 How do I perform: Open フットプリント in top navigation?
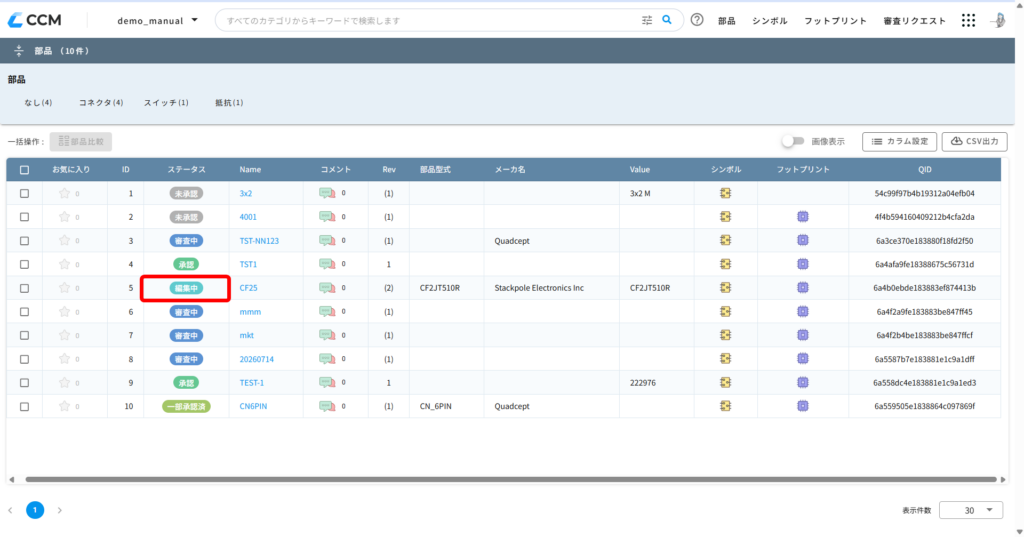pos(835,21)
